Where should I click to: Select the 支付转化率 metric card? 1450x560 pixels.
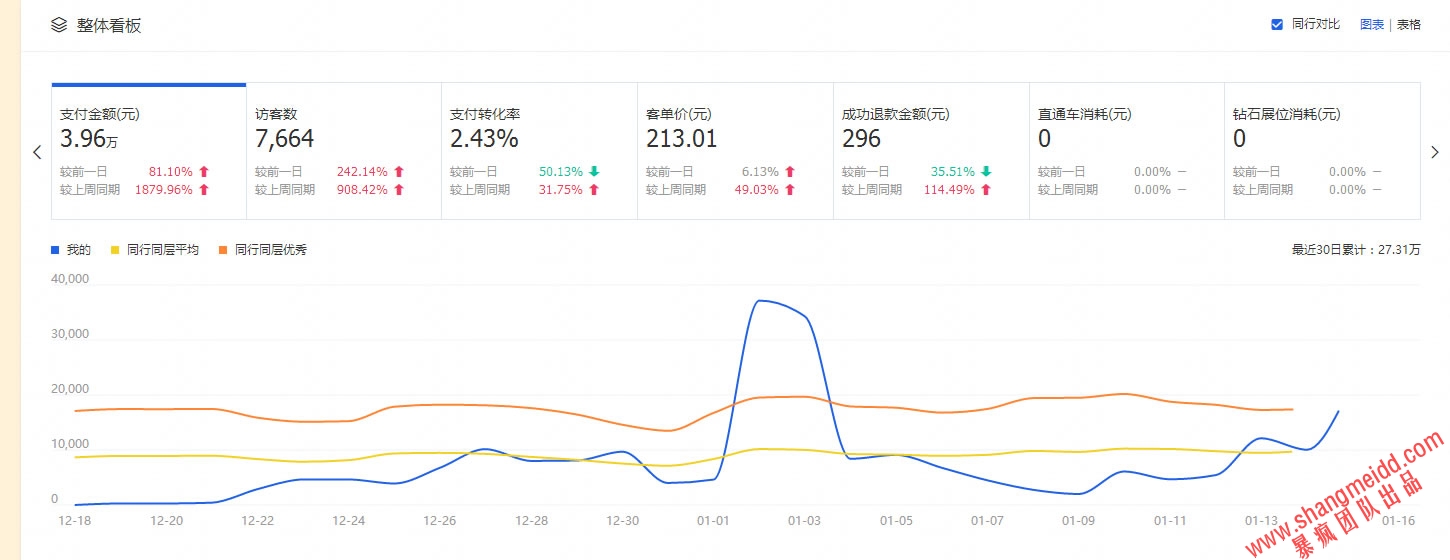click(x=540, y=151)
